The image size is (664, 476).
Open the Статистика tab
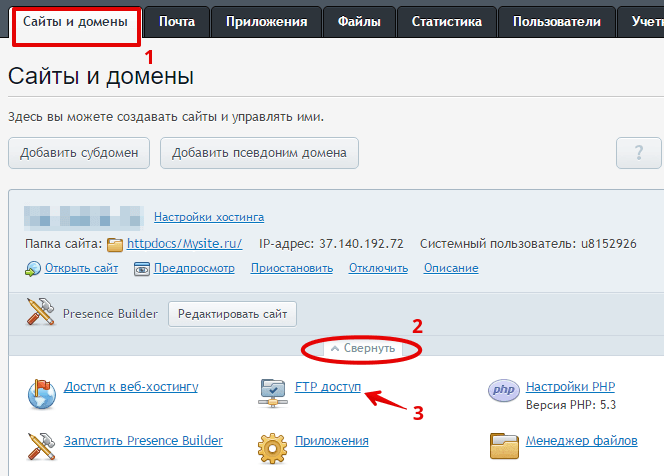447,22
